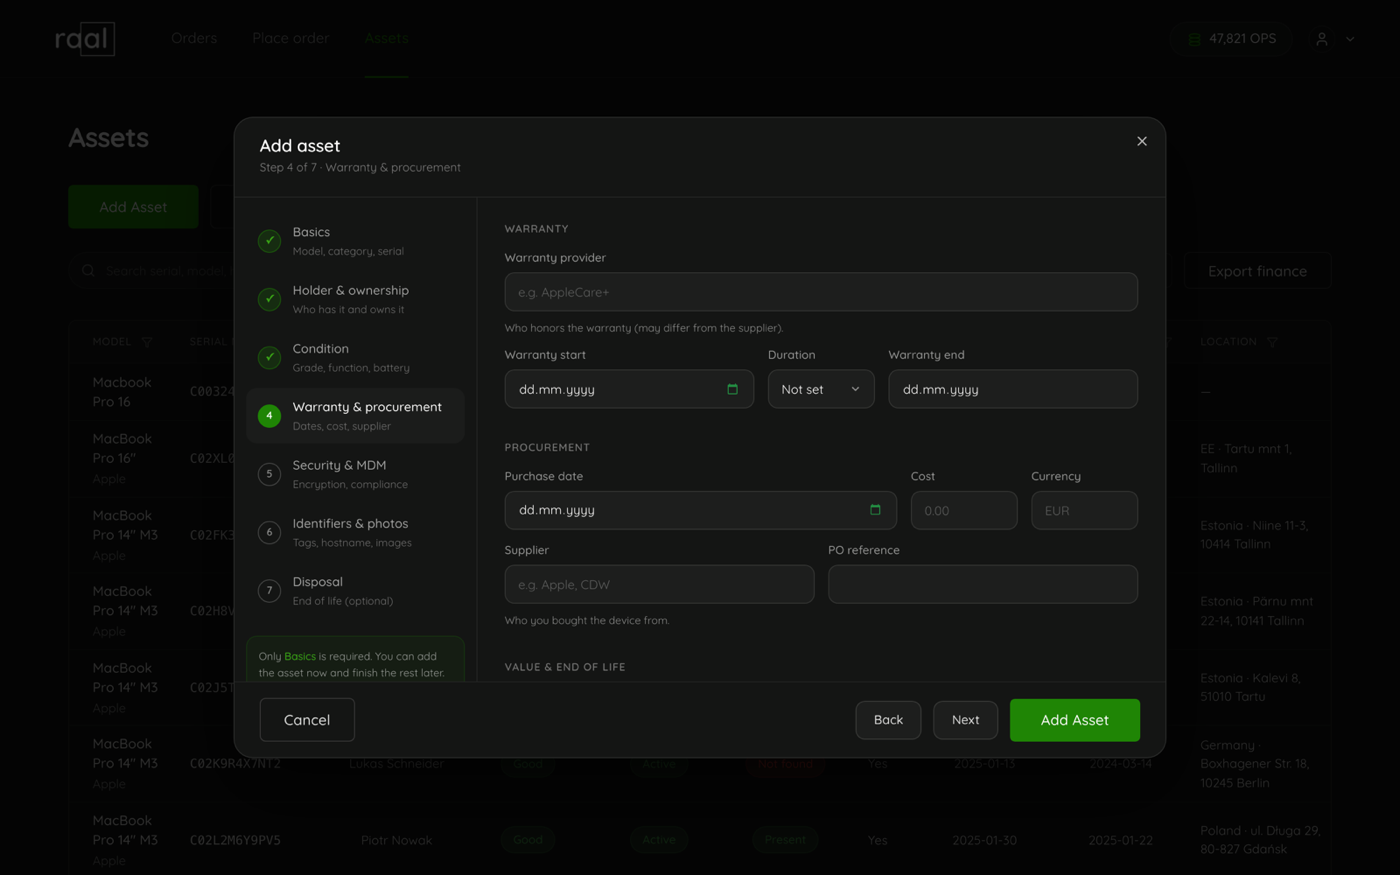Viewport: 1400px width, 875px height.
Task: Go to Holder & ownership step
Action: coord(355,299)
